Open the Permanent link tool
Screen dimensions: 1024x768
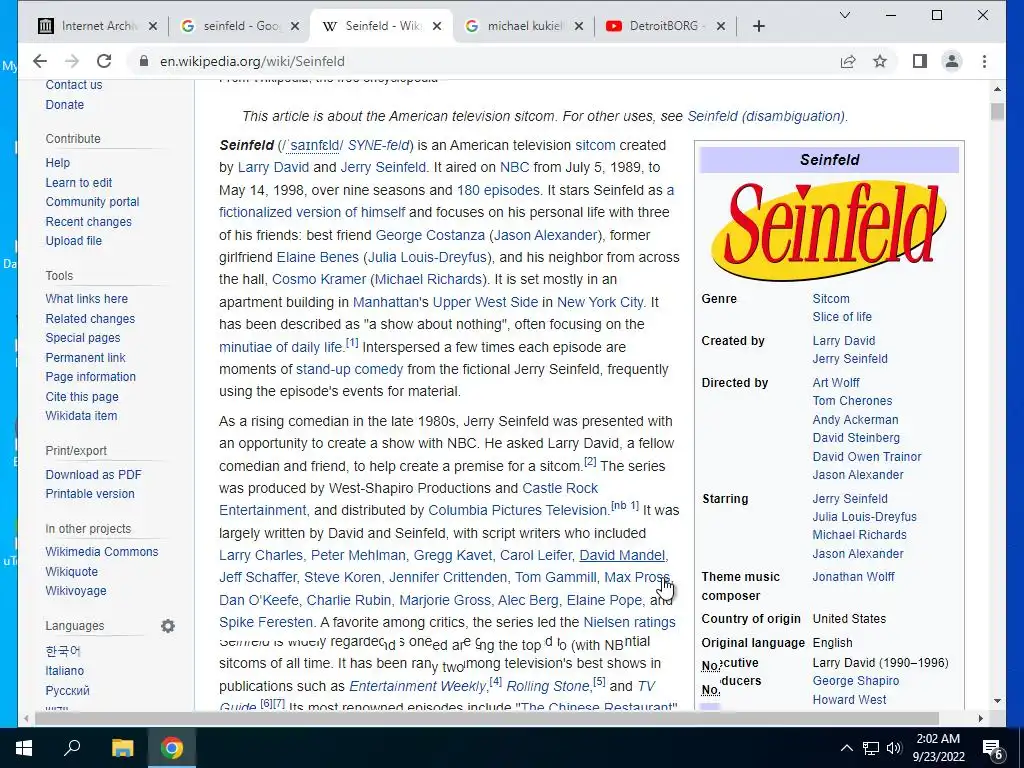pos(85,357)
